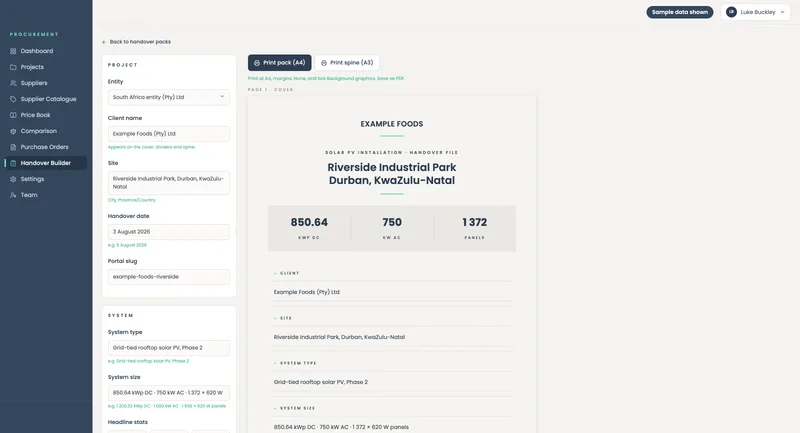Open the Entity dropdown
The width and height of the screenshot is (800, 433).
pos(168,97)
